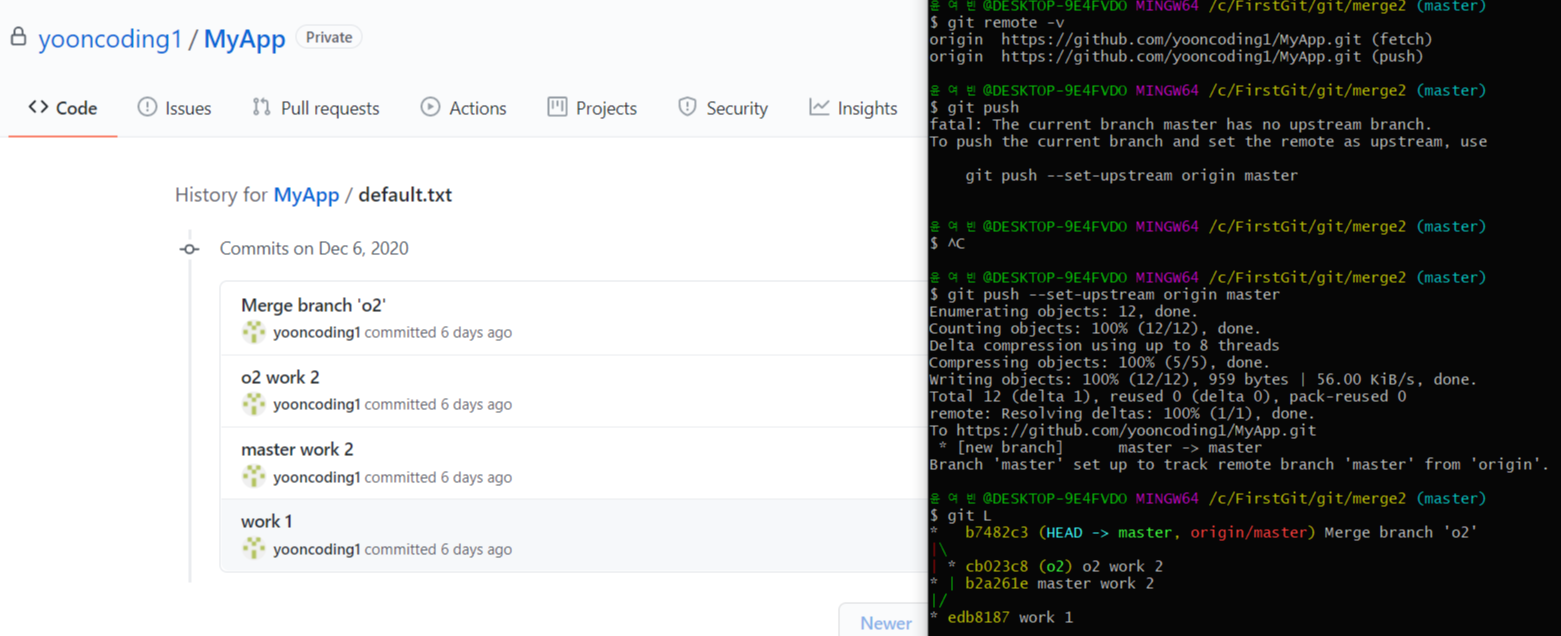Click "Branch 'master' set up to track" line
The image size is (1561, 636).
[1239, 465]
